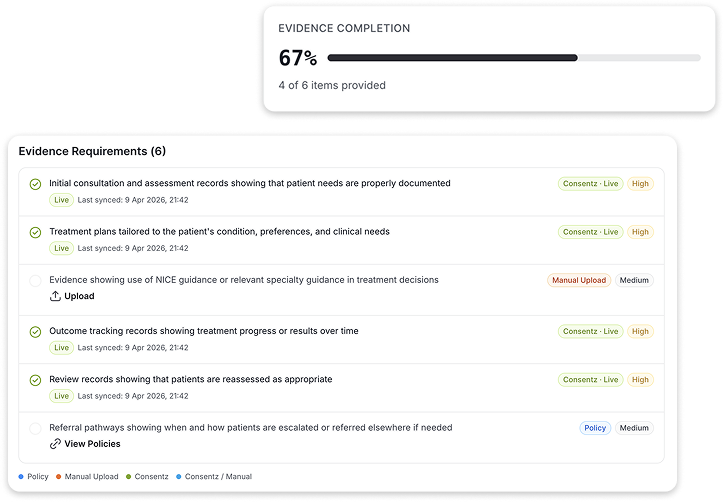Click the Consentz / Manual legend dot
Viewport: 724px width, 502px height.
179,477
